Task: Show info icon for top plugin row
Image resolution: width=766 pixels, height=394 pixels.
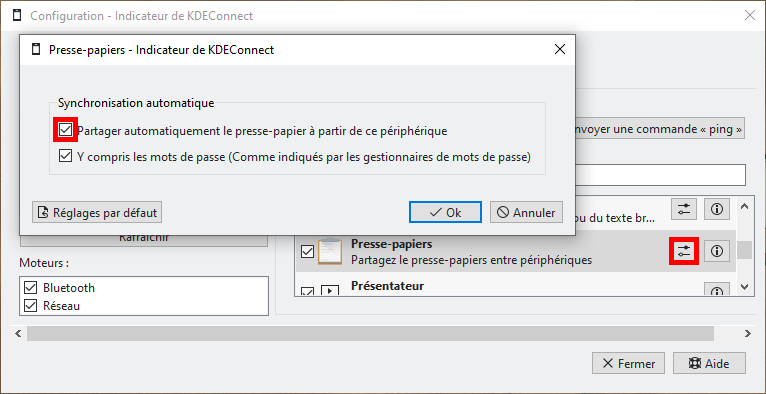Action: (x=717, y=209)
